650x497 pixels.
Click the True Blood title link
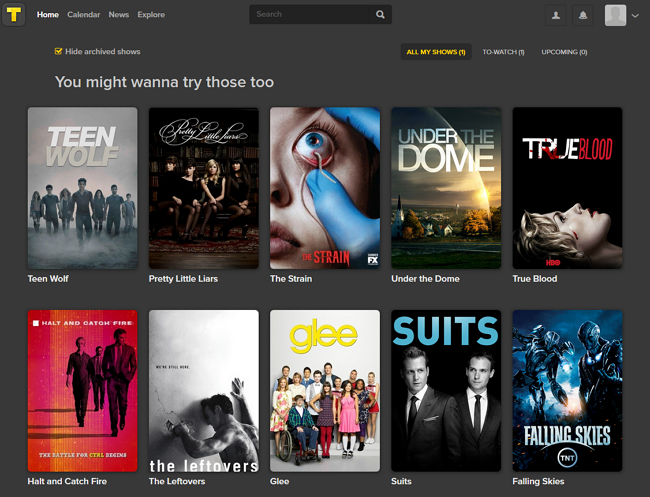pos(535,279)
